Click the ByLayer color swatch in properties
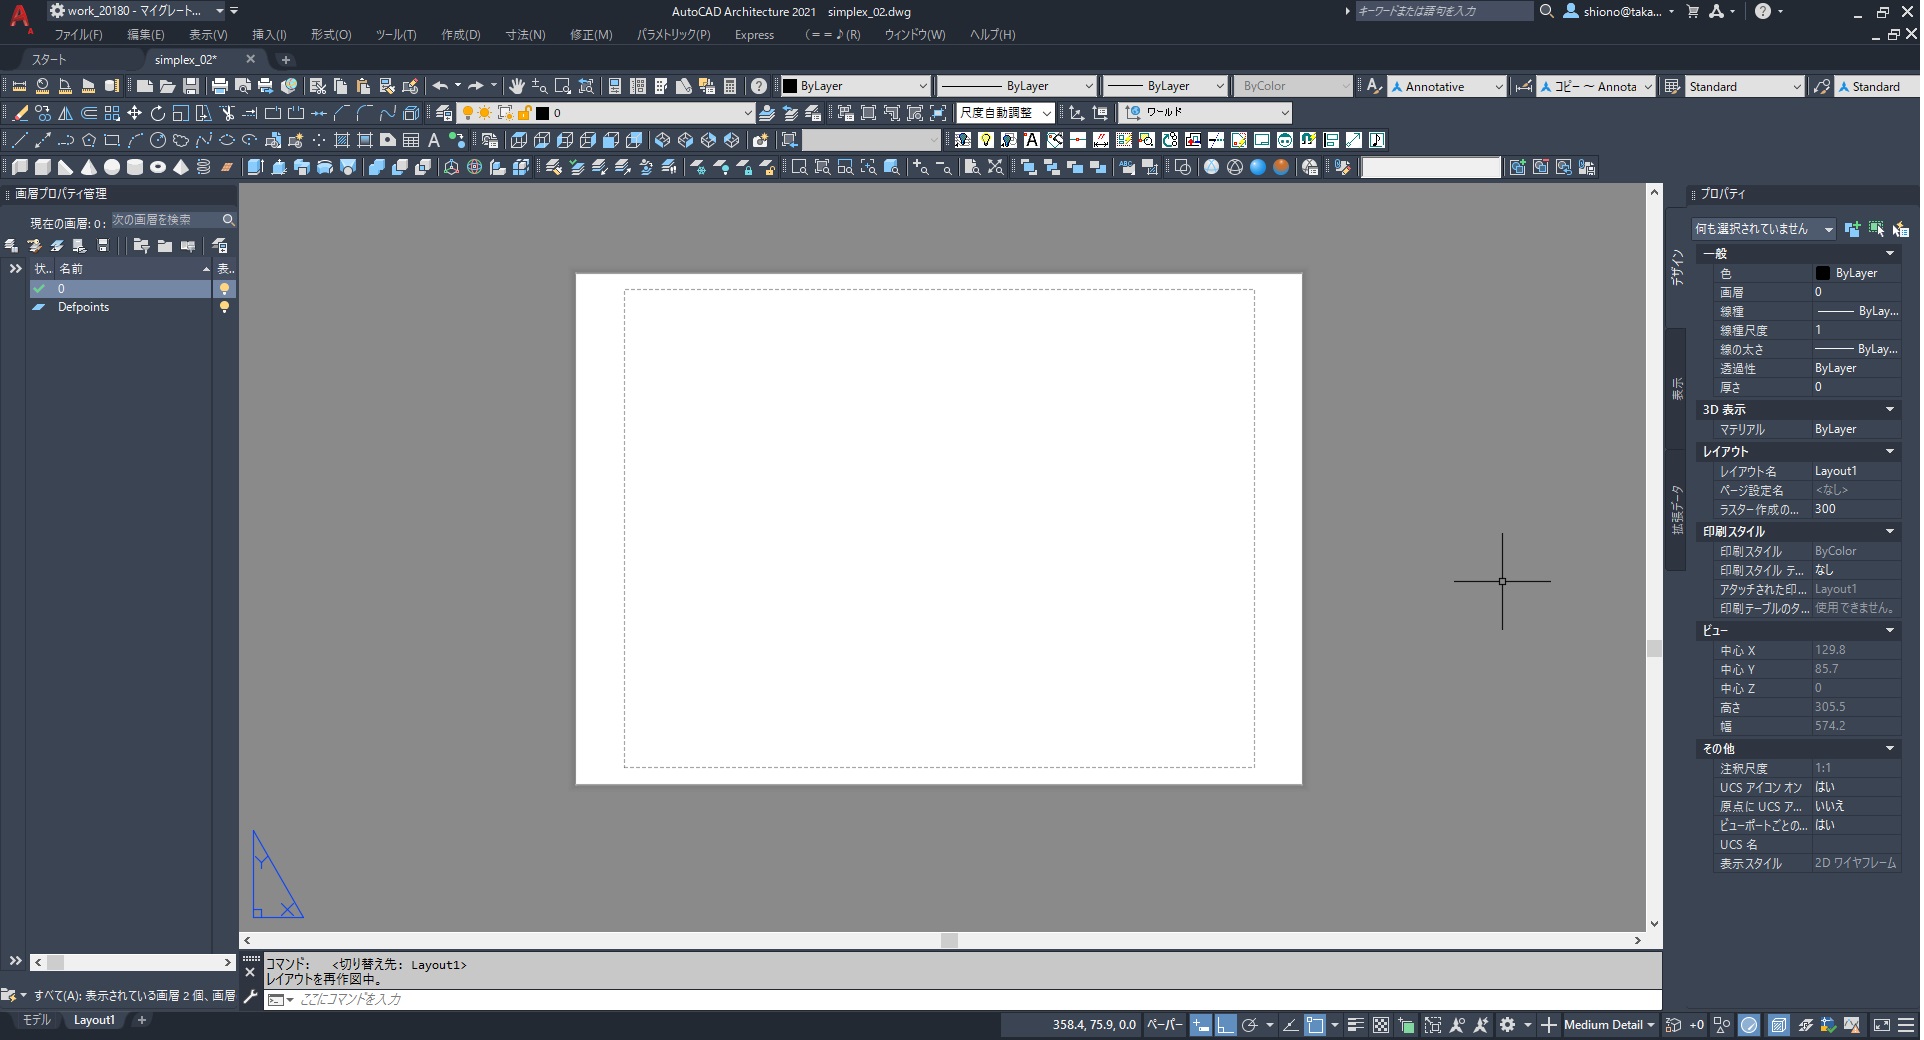 click(x=1822, y=273)
